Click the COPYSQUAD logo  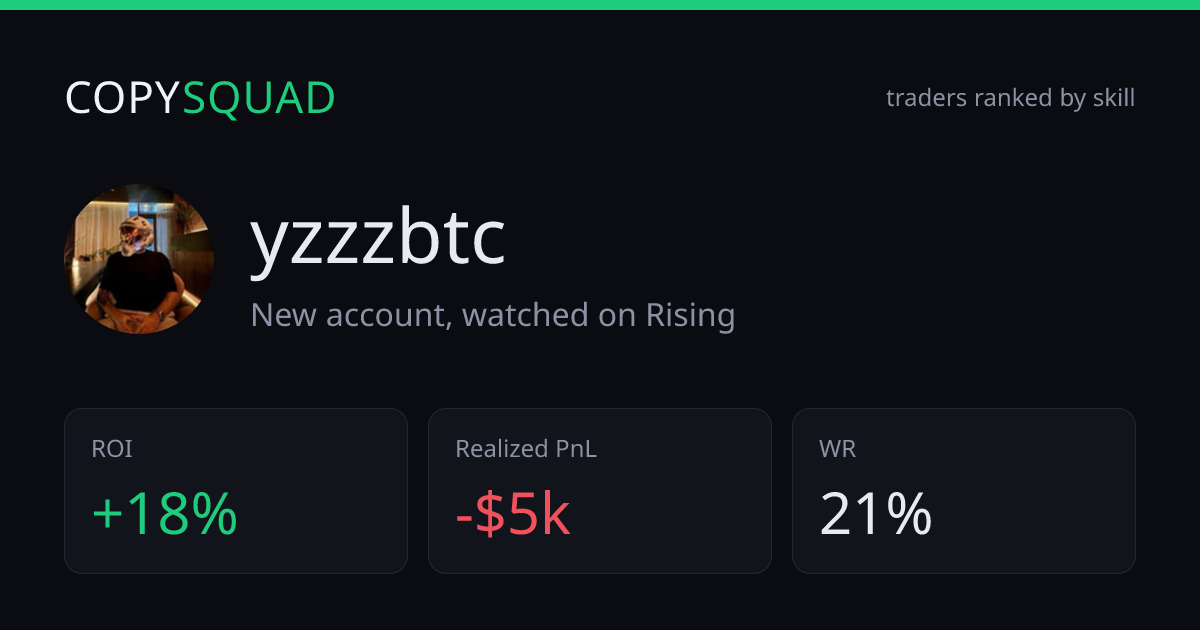(x=200, y=98)
